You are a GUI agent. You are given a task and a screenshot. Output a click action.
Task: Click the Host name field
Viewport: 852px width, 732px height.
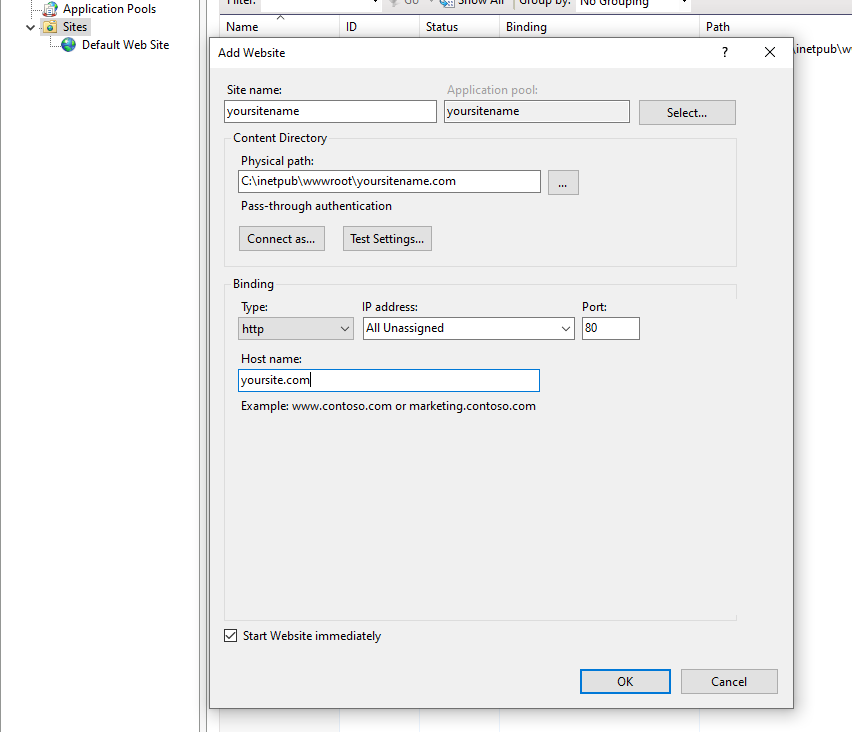(x=389, y=380)
